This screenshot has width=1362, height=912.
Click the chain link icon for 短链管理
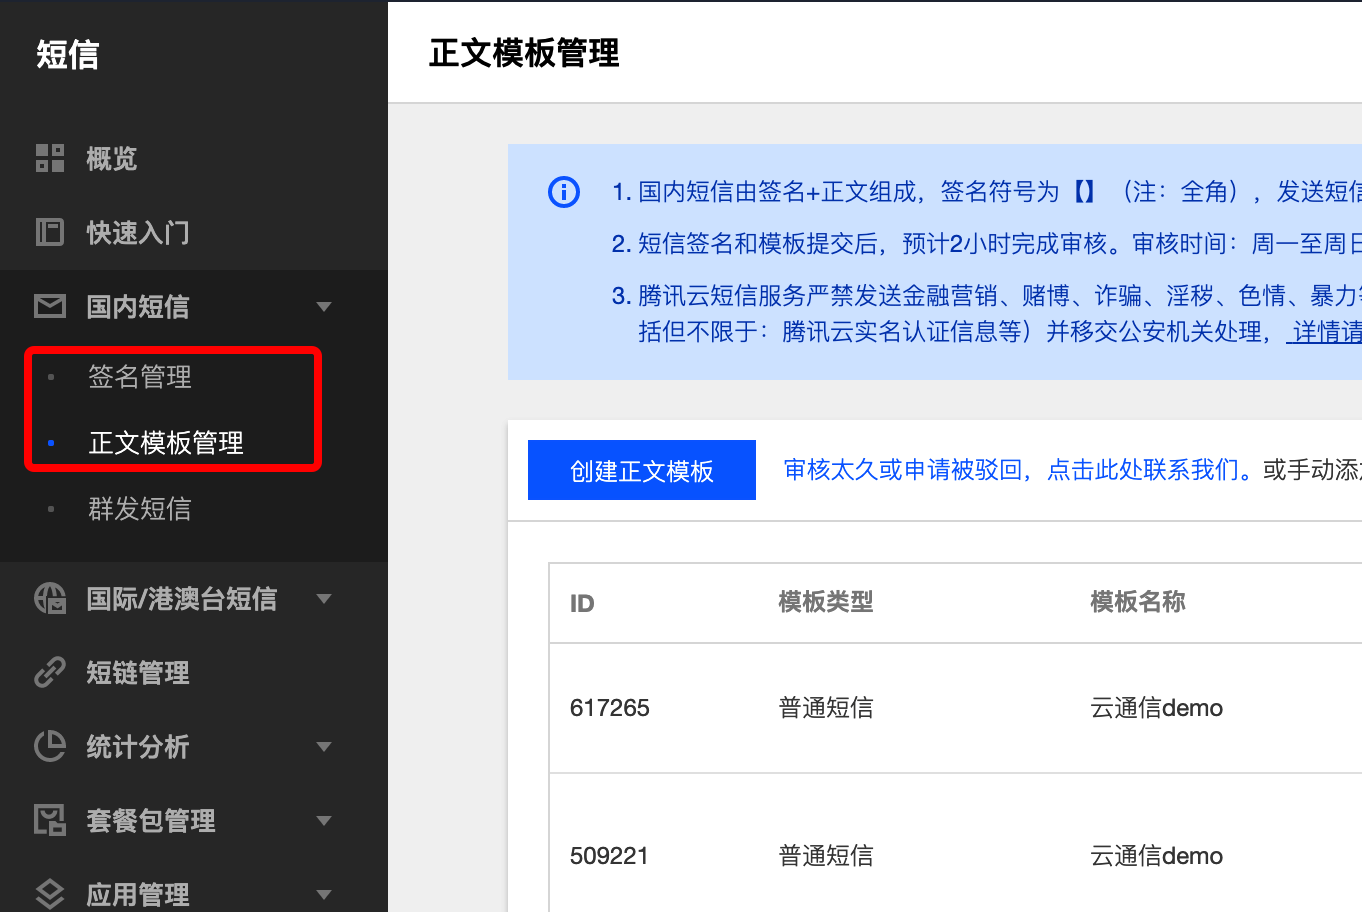pos(50,672)
